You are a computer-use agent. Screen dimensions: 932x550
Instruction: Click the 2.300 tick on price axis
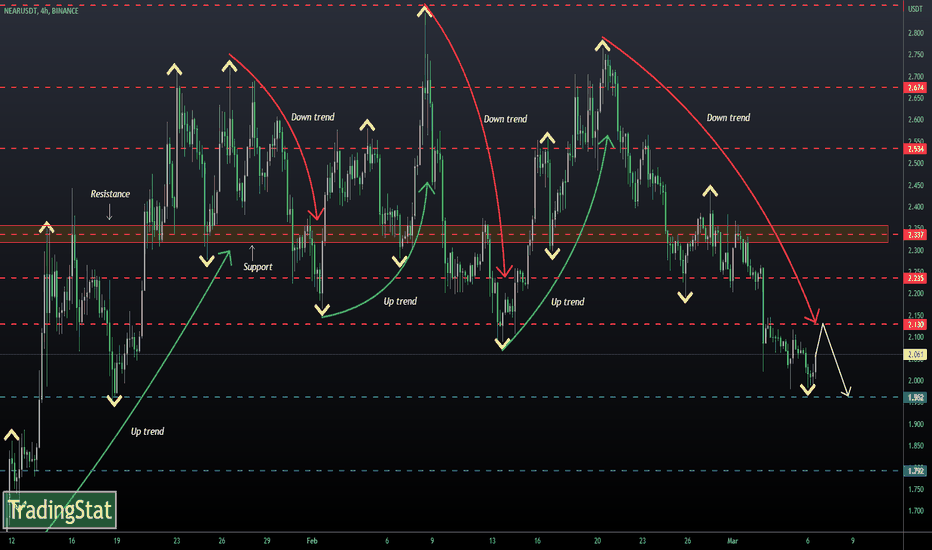[x=916, y=250]
